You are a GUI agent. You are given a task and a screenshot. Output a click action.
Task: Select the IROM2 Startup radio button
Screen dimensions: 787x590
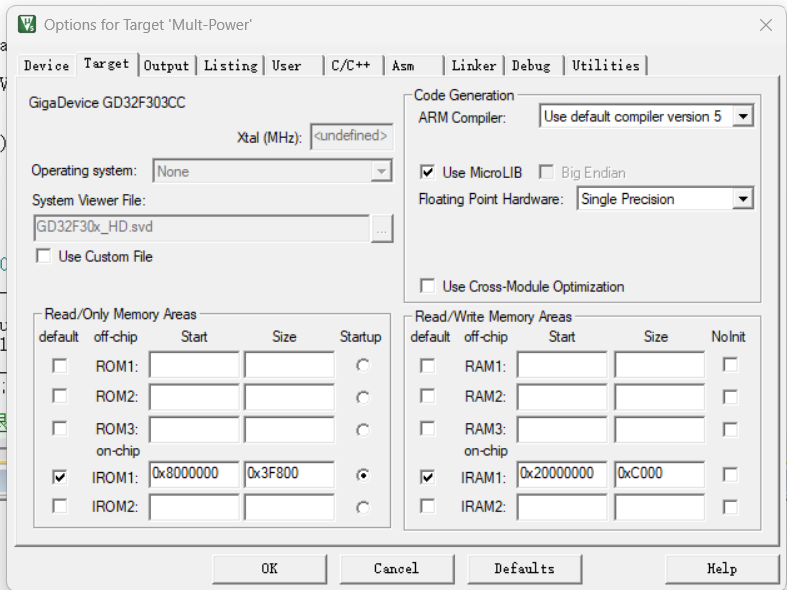click(362, 508)
